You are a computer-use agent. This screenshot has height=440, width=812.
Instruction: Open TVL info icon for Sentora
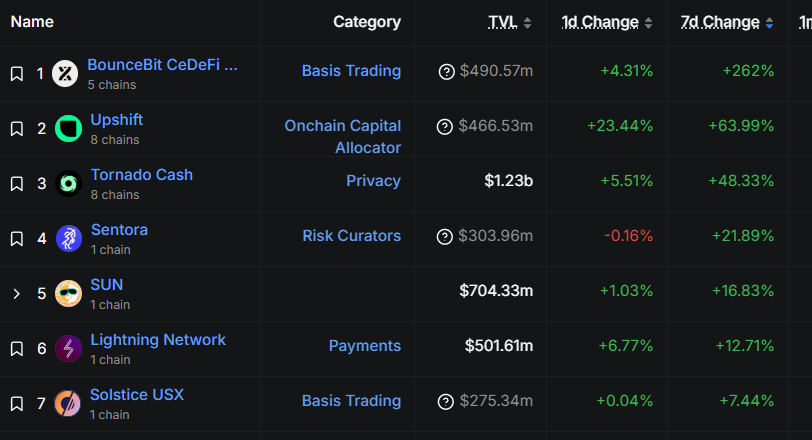445,237
